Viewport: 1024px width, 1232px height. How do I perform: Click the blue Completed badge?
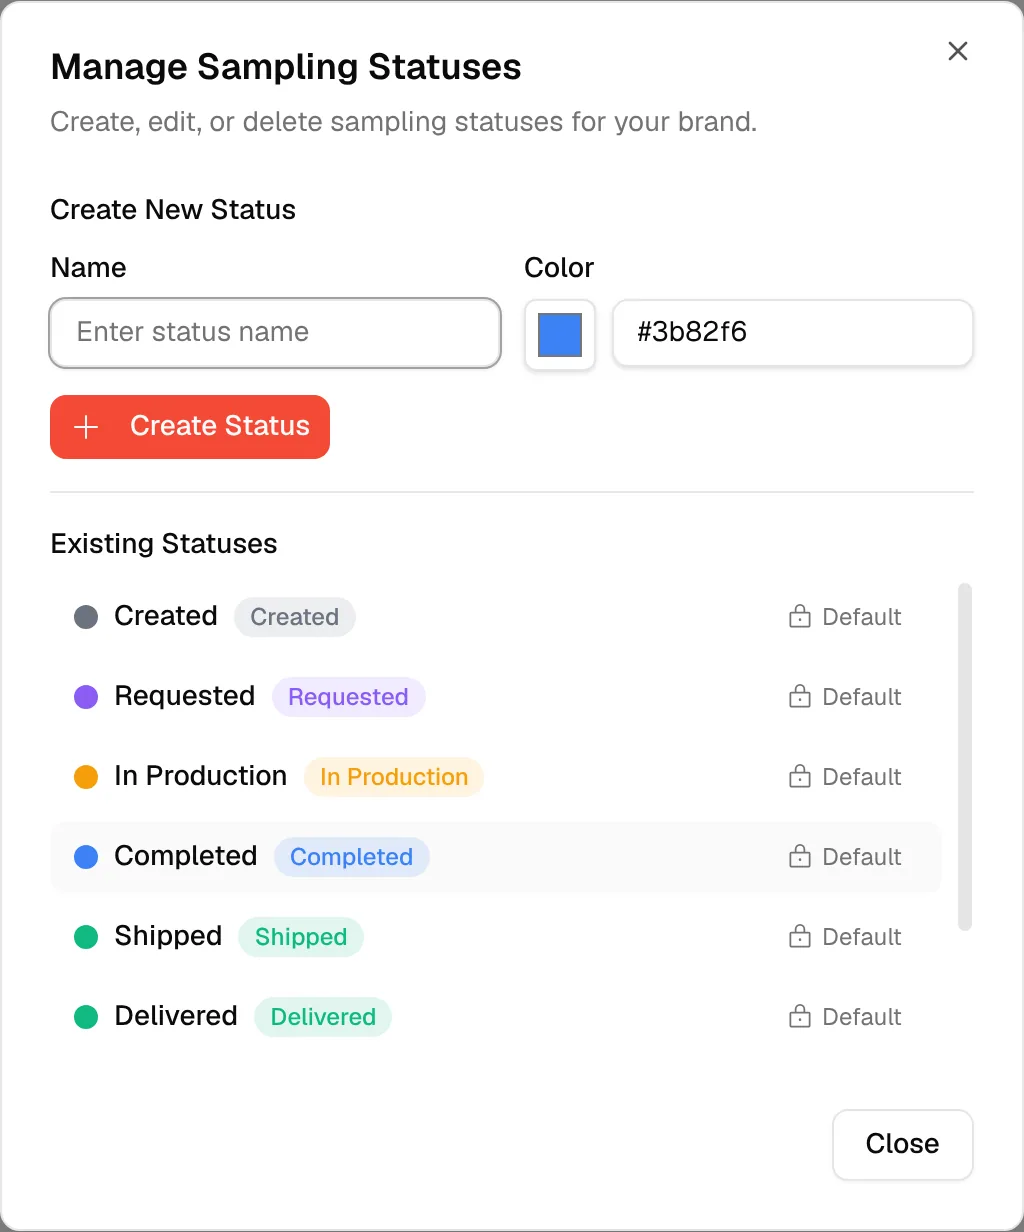click(351, 857)
